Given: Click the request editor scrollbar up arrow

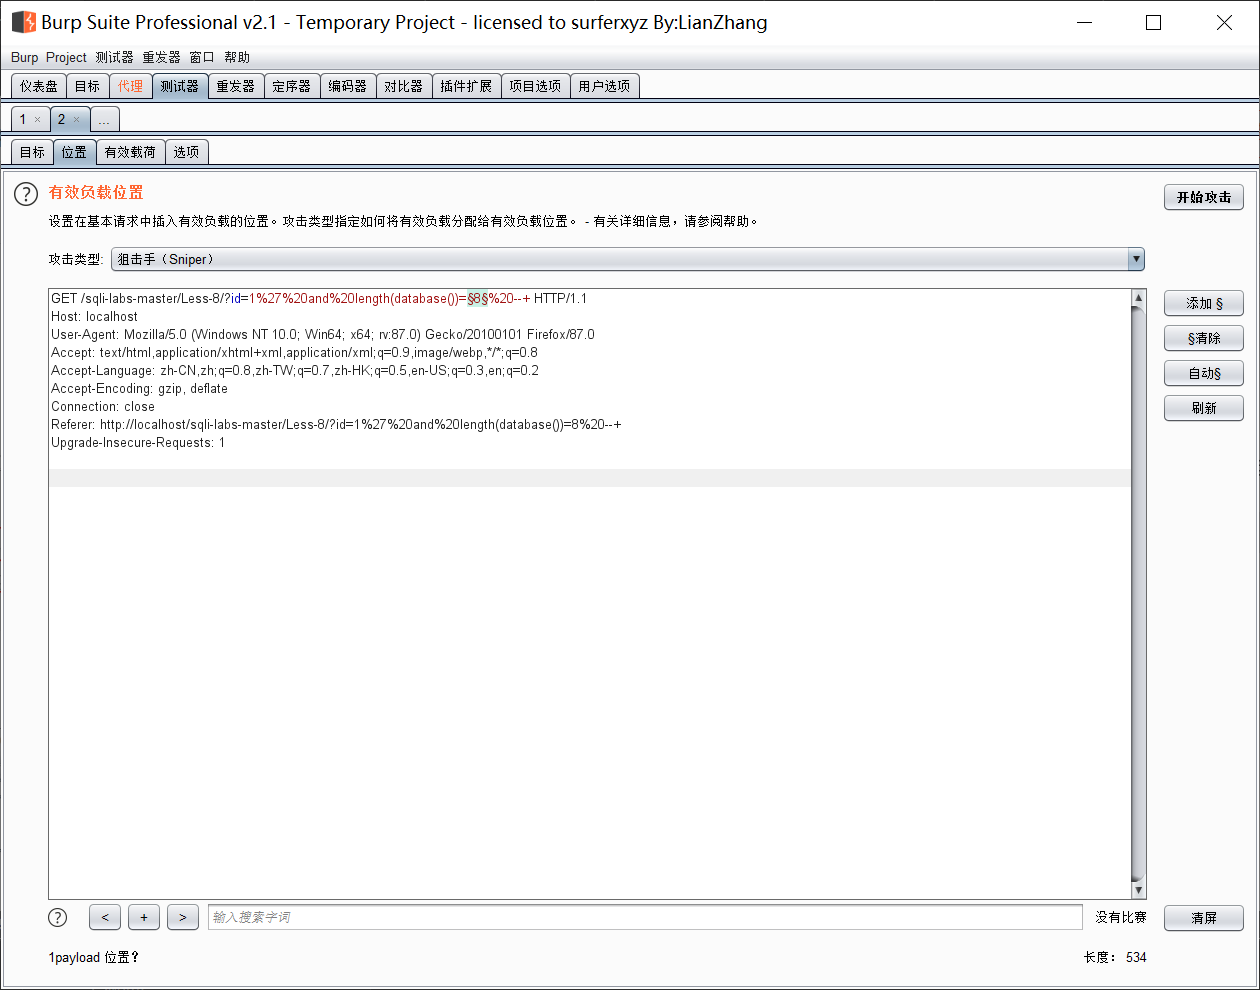Looking at the screenshot, I should pyautogui.click(x=1138, y=298).
